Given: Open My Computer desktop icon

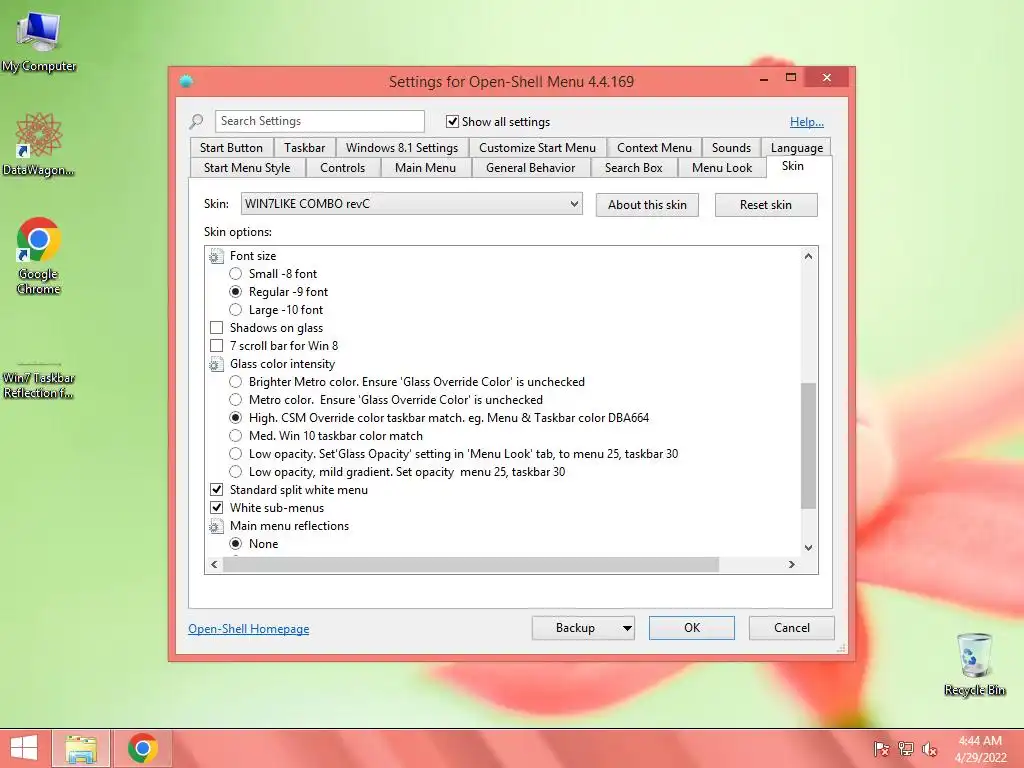Looking at the screenshot, I should tap(39, 41).
